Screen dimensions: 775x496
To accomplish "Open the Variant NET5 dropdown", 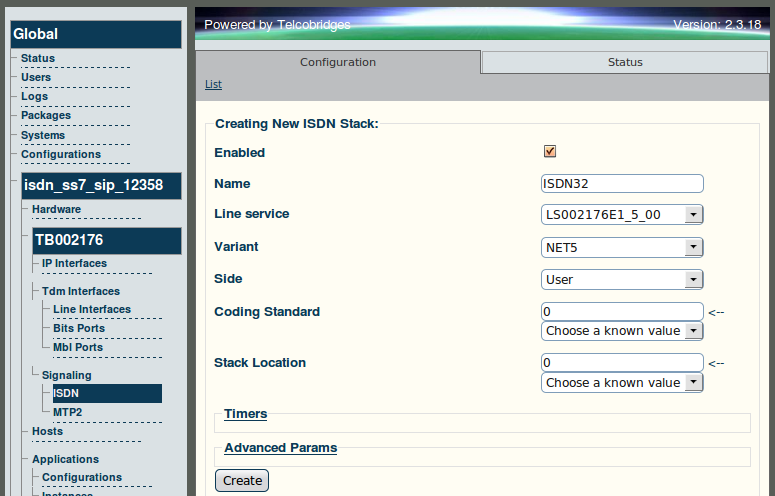I will click(x=622, y=247).
